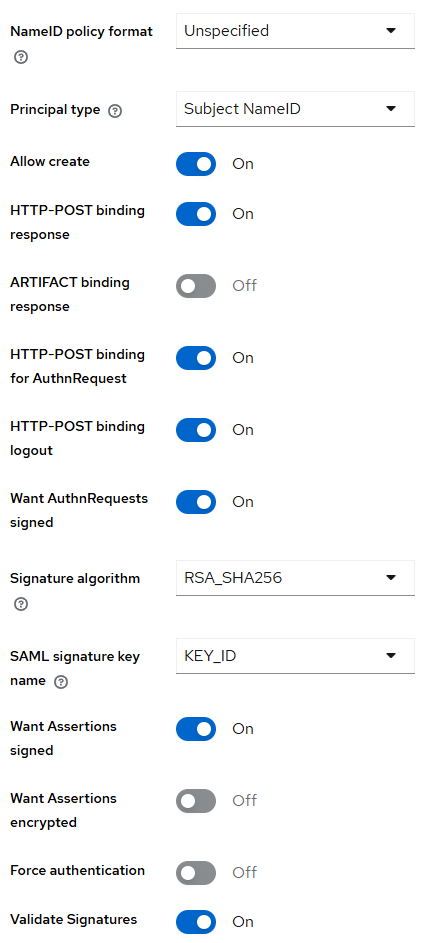Turn off HTTP-POST binding response
Screen dimensions: 421x943
tap(196, 213)
